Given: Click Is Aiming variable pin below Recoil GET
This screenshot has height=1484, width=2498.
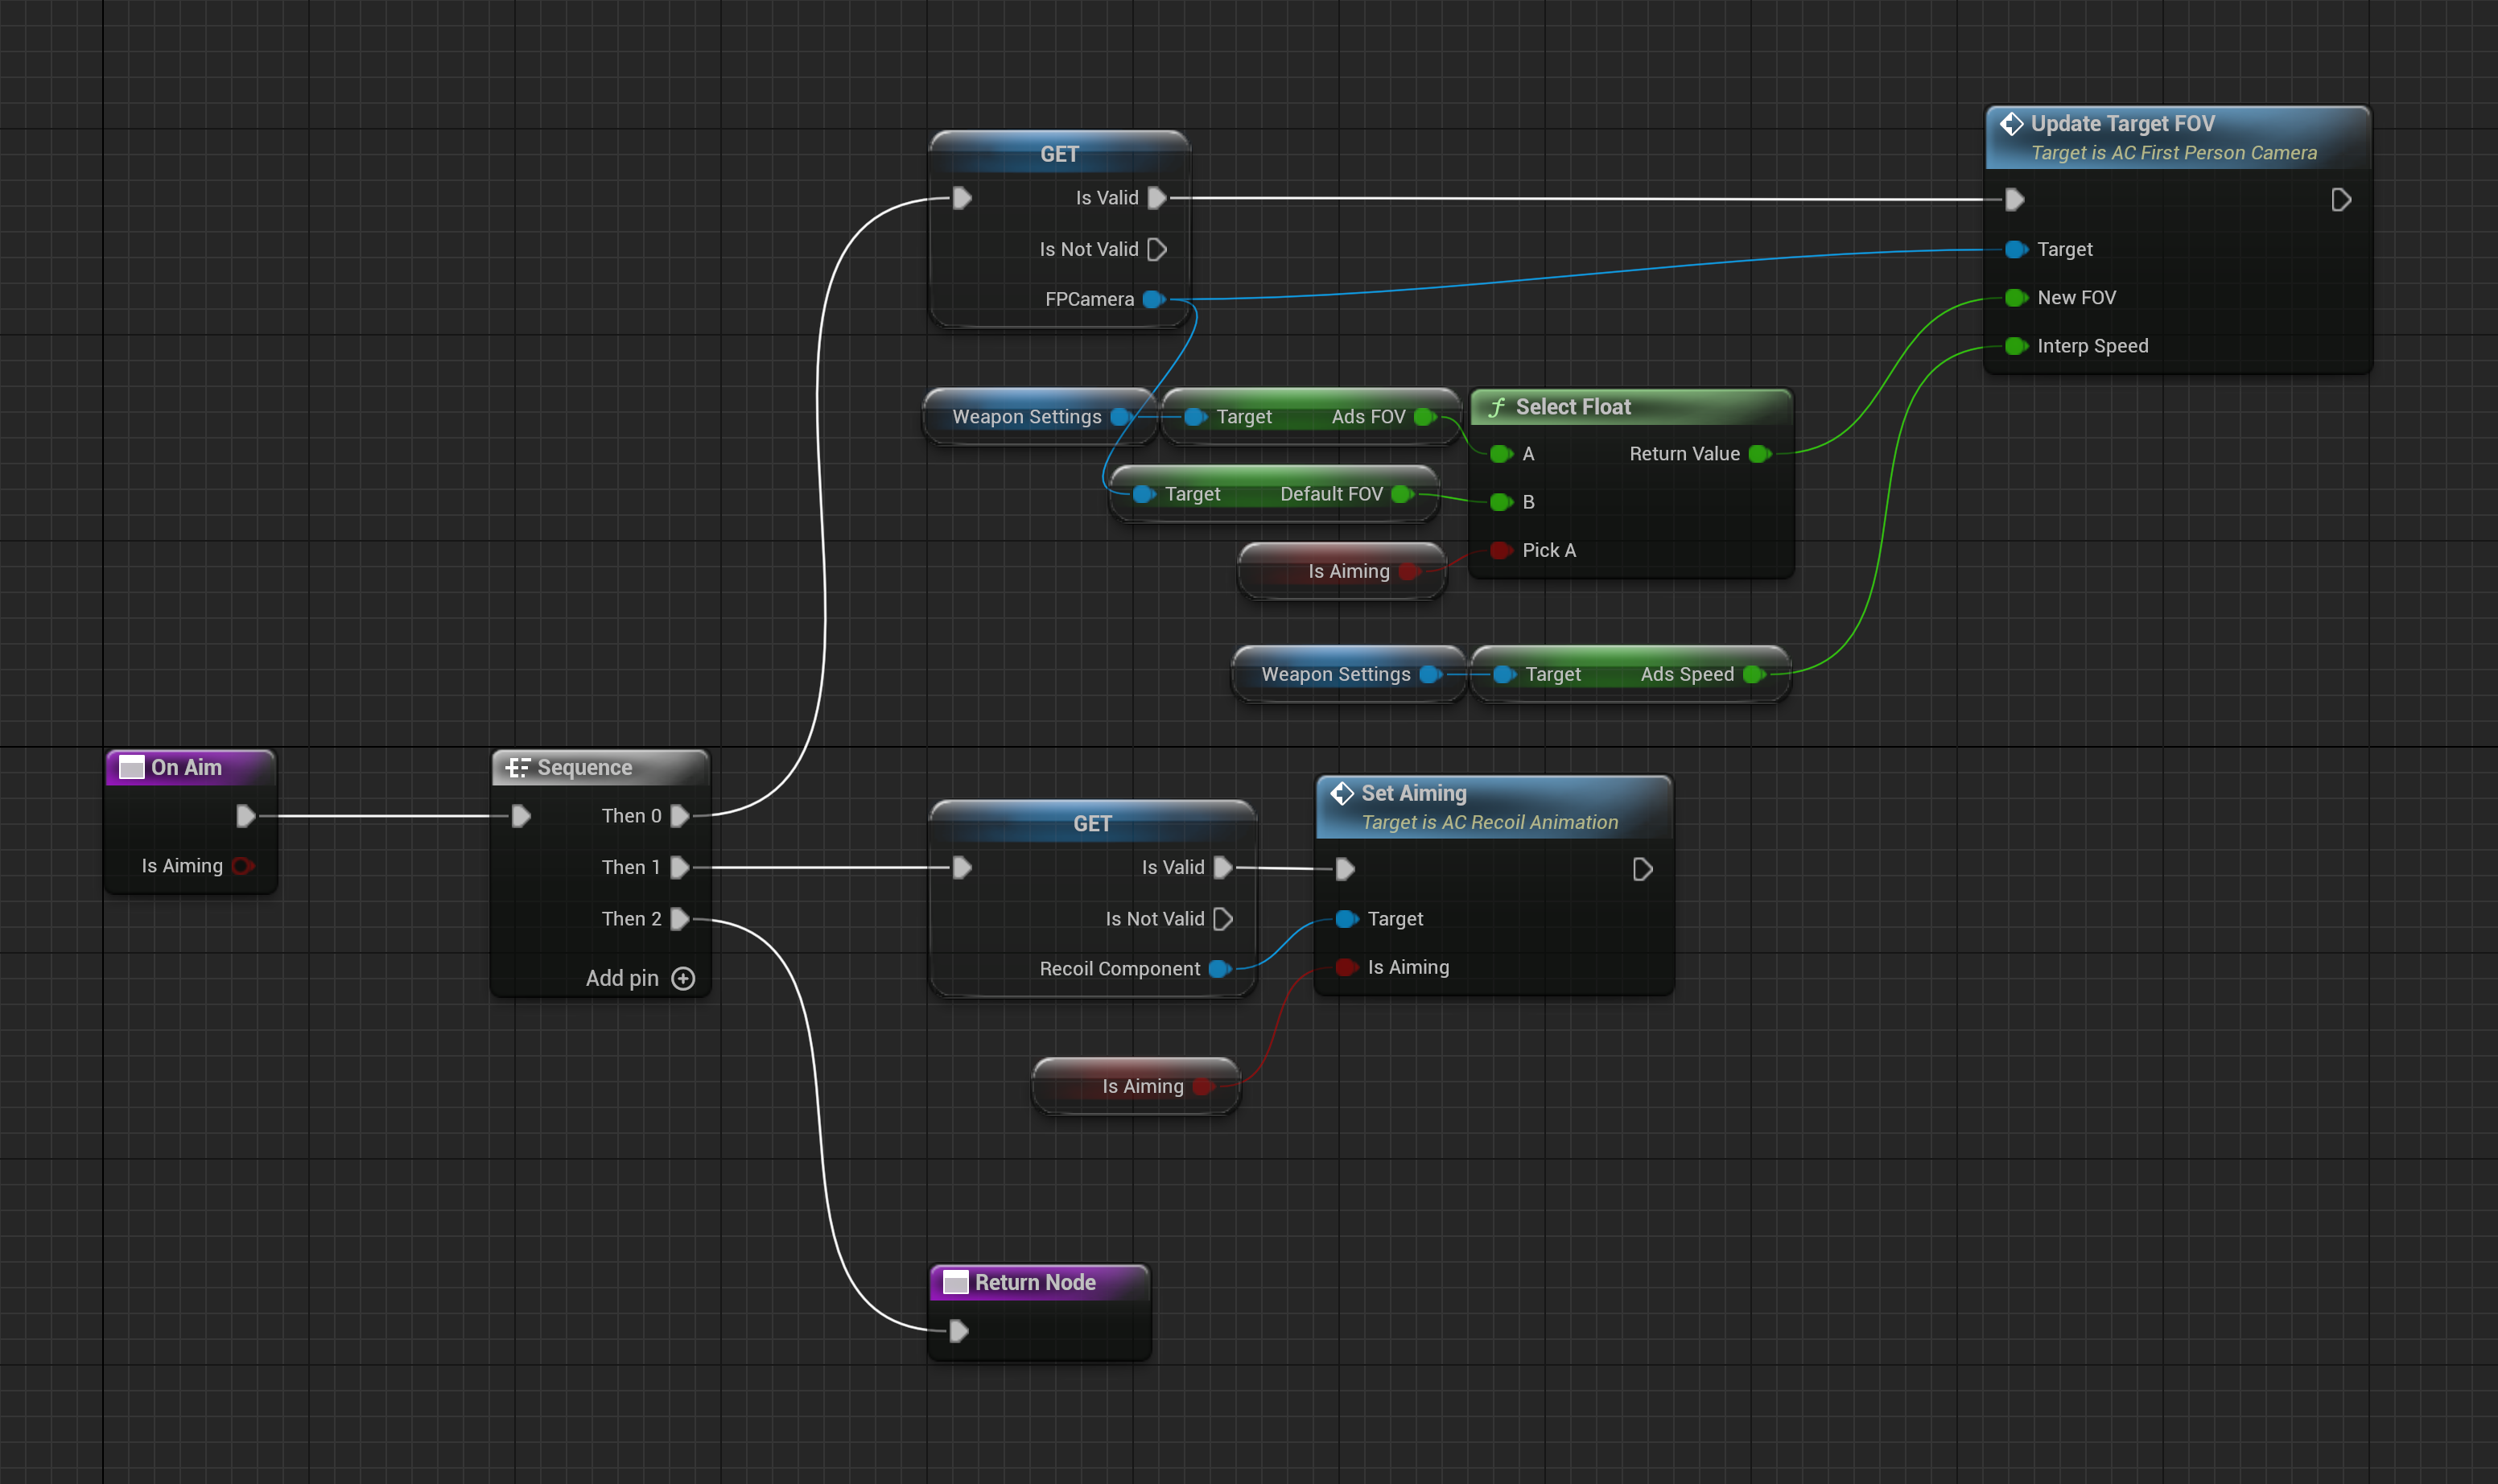Looking at the screenshot, I should tap(1203, 1086).
